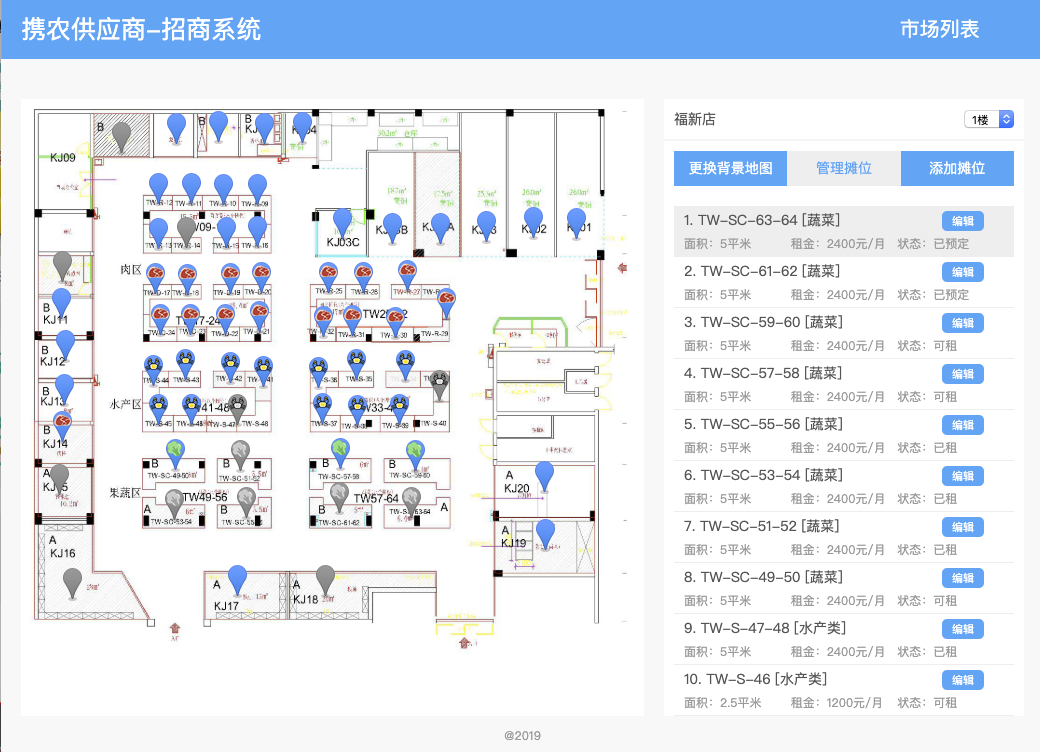
Task: Open the floor selector dropdown showing 1楼
Action: click(x=989, y=119)
